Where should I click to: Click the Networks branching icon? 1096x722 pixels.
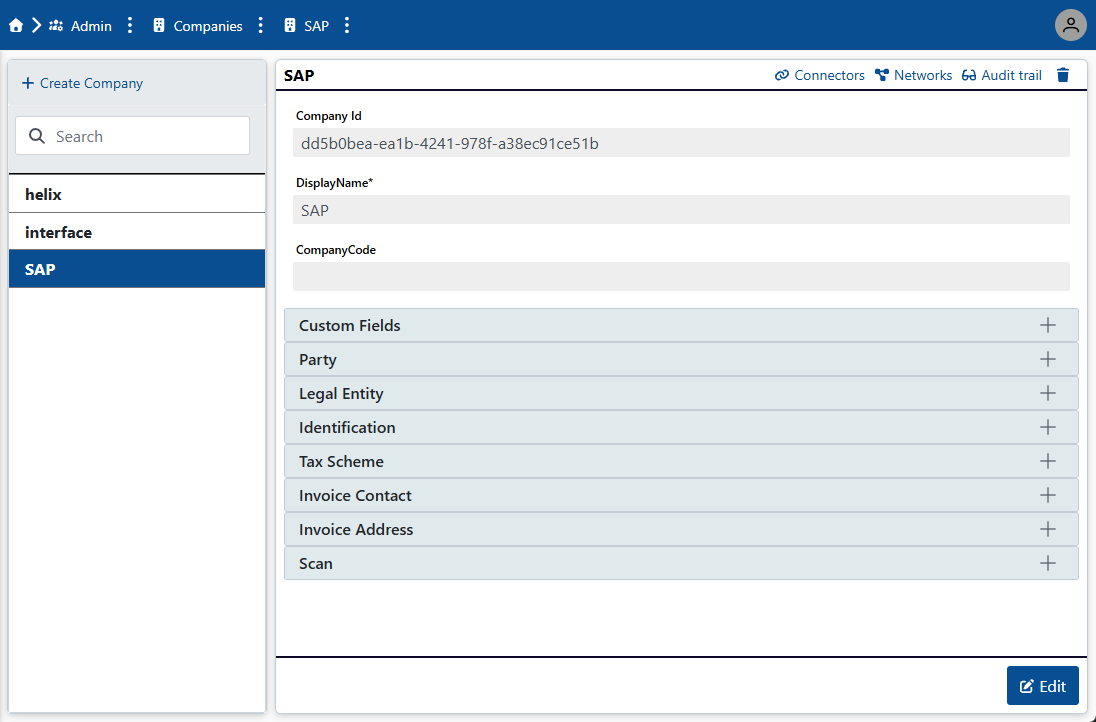tap(883, 74)
